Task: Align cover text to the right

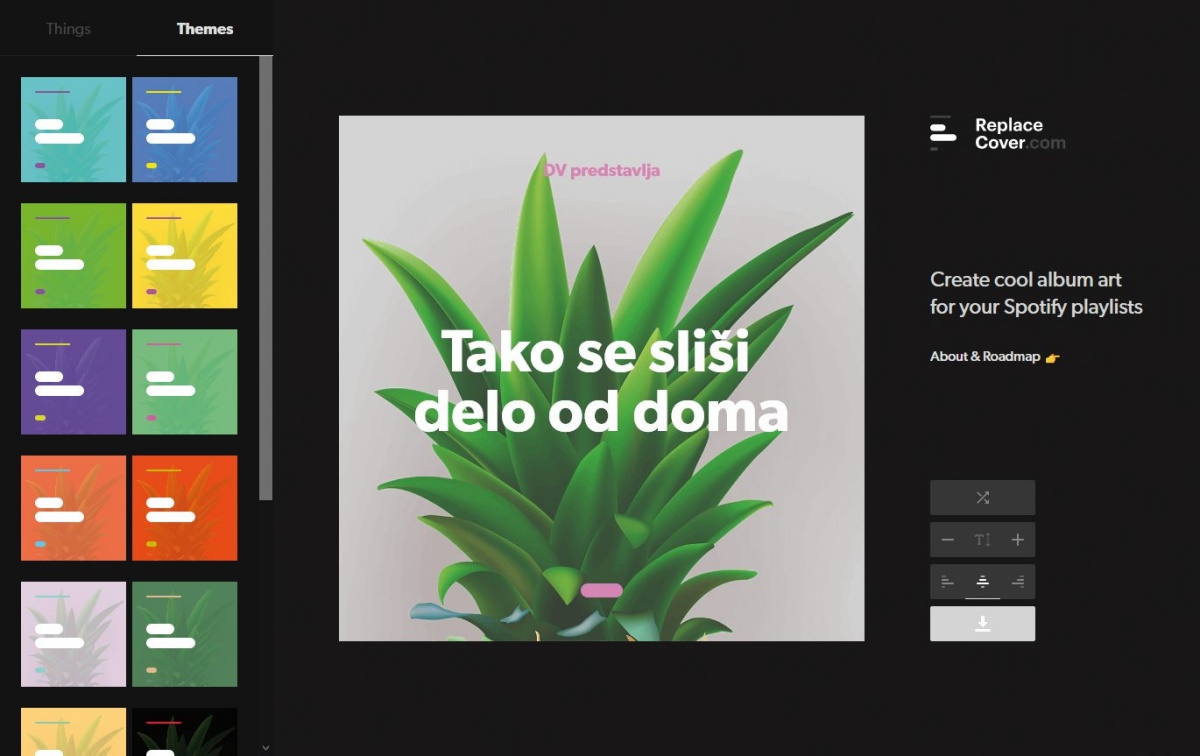Action: click(x=1017, y=581)
